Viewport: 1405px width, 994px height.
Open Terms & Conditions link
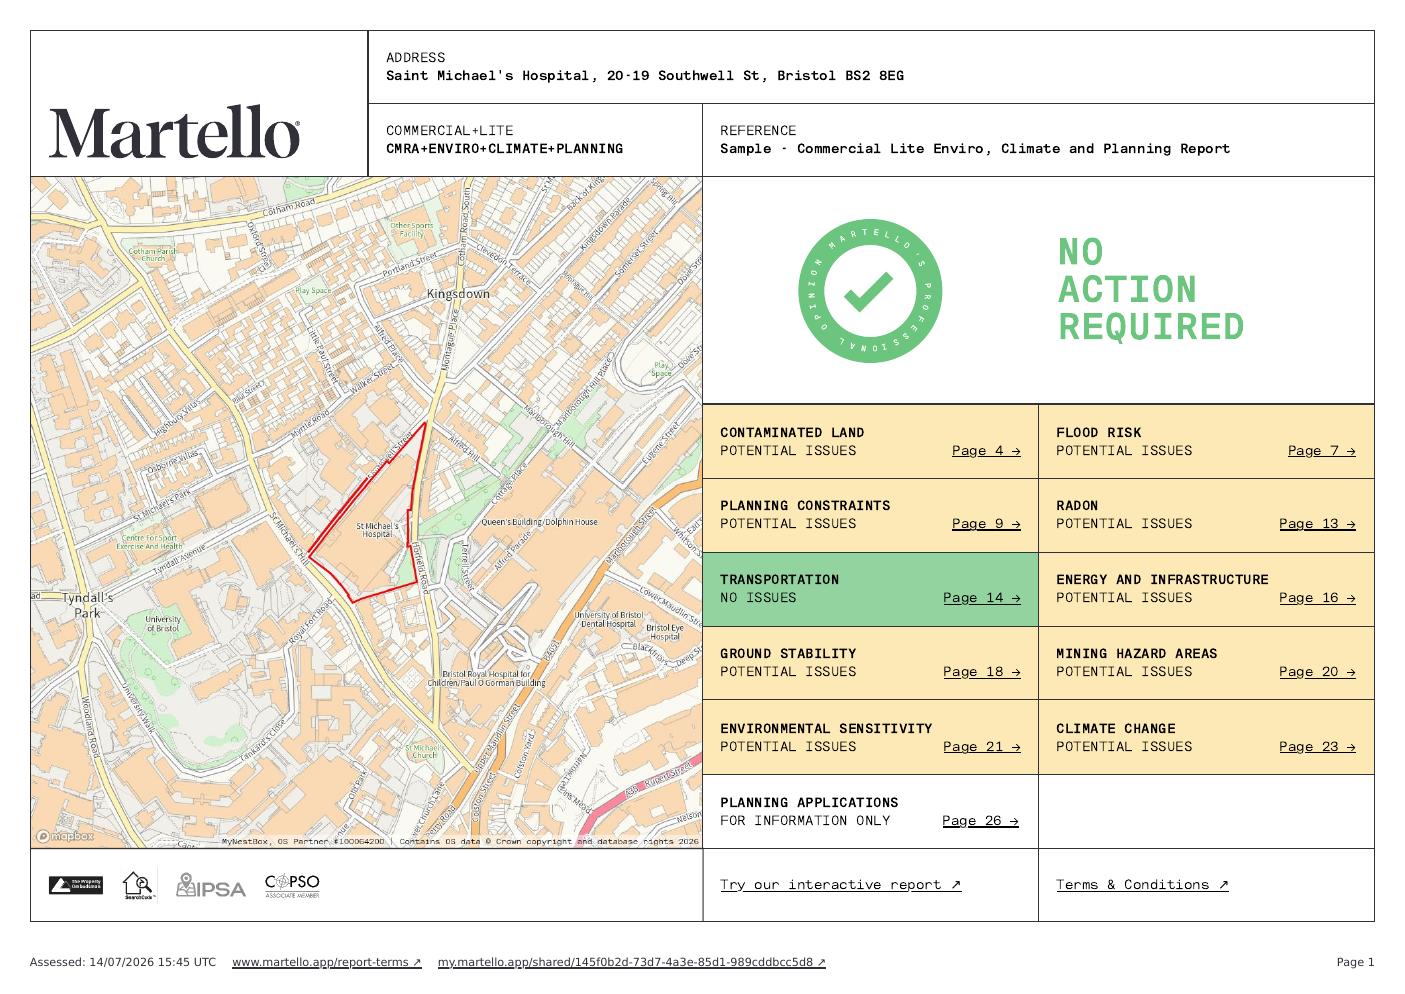[x=1142, y=885]
